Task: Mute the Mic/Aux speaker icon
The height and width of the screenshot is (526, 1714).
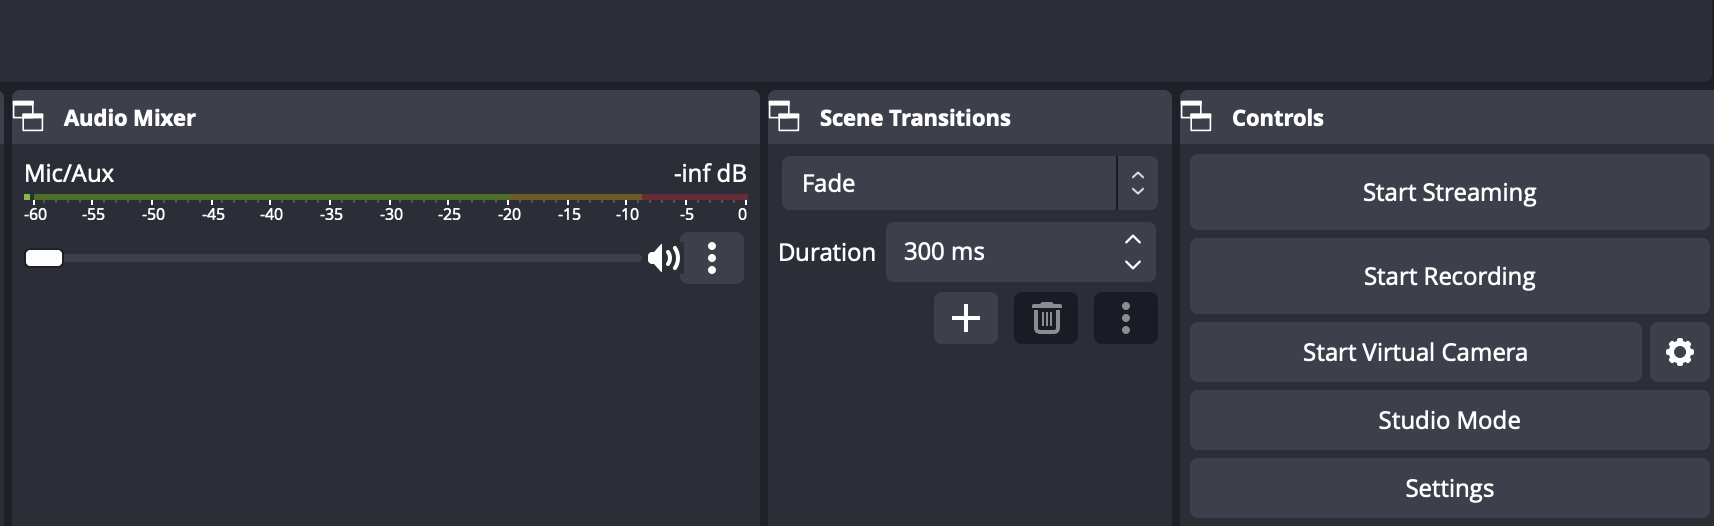Action: [663, 259]
